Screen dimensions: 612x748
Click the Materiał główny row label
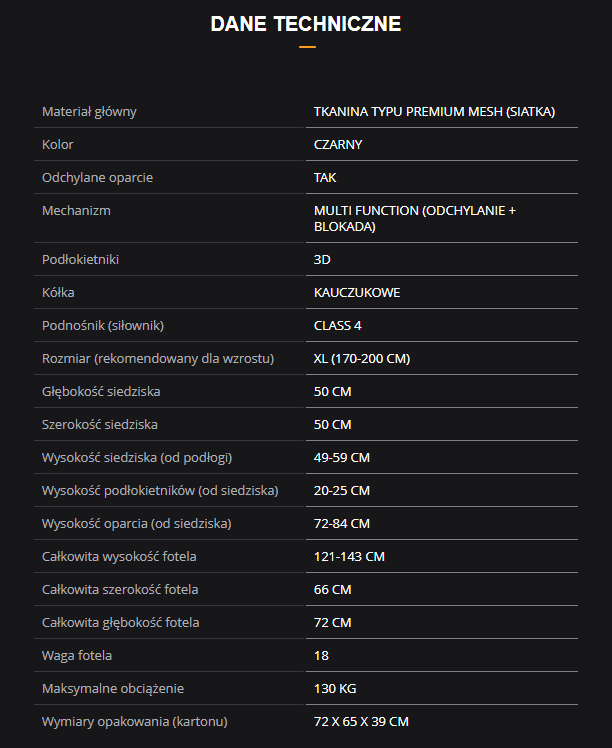point(90,111)
